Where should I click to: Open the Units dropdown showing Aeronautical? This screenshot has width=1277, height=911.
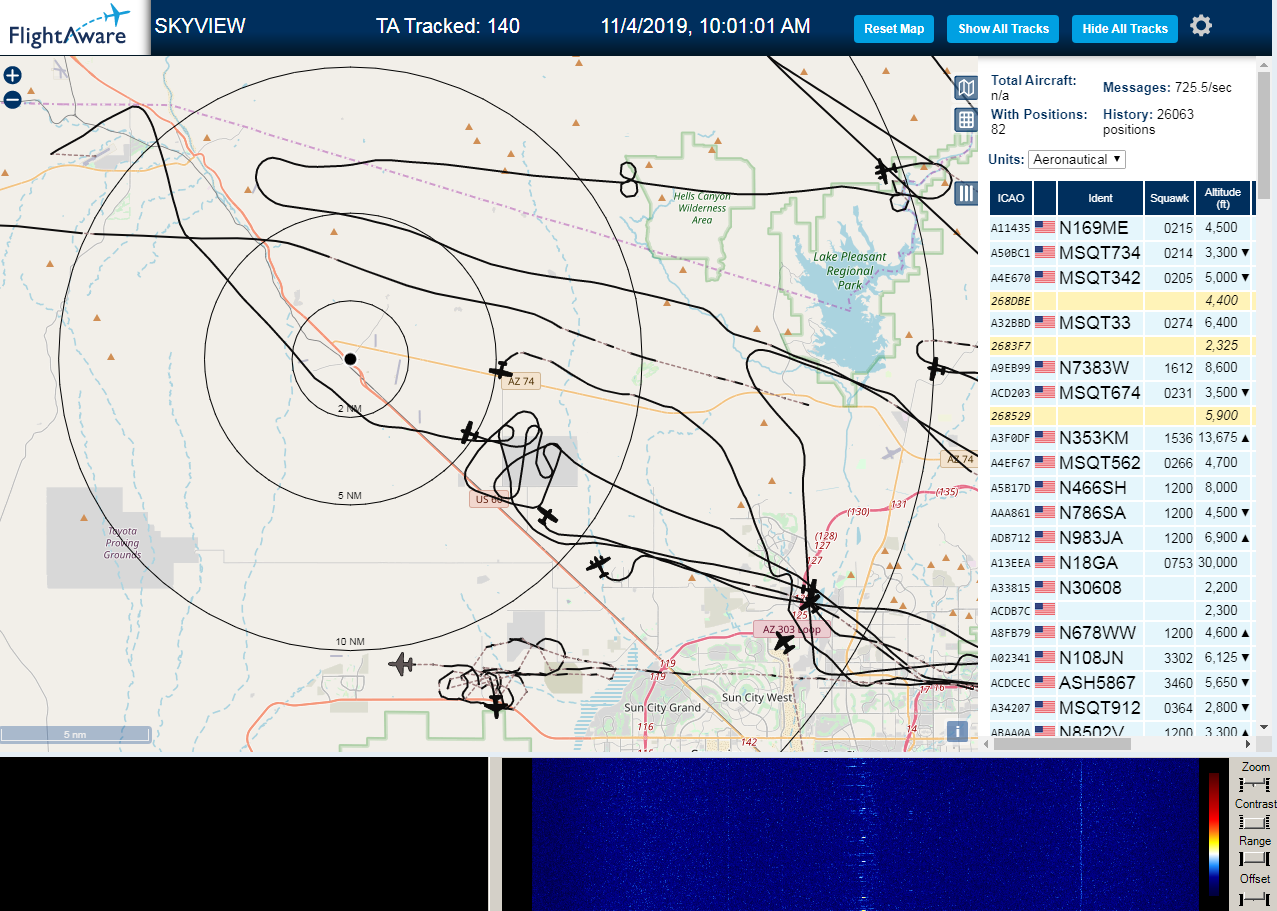tap(1077, 159)
